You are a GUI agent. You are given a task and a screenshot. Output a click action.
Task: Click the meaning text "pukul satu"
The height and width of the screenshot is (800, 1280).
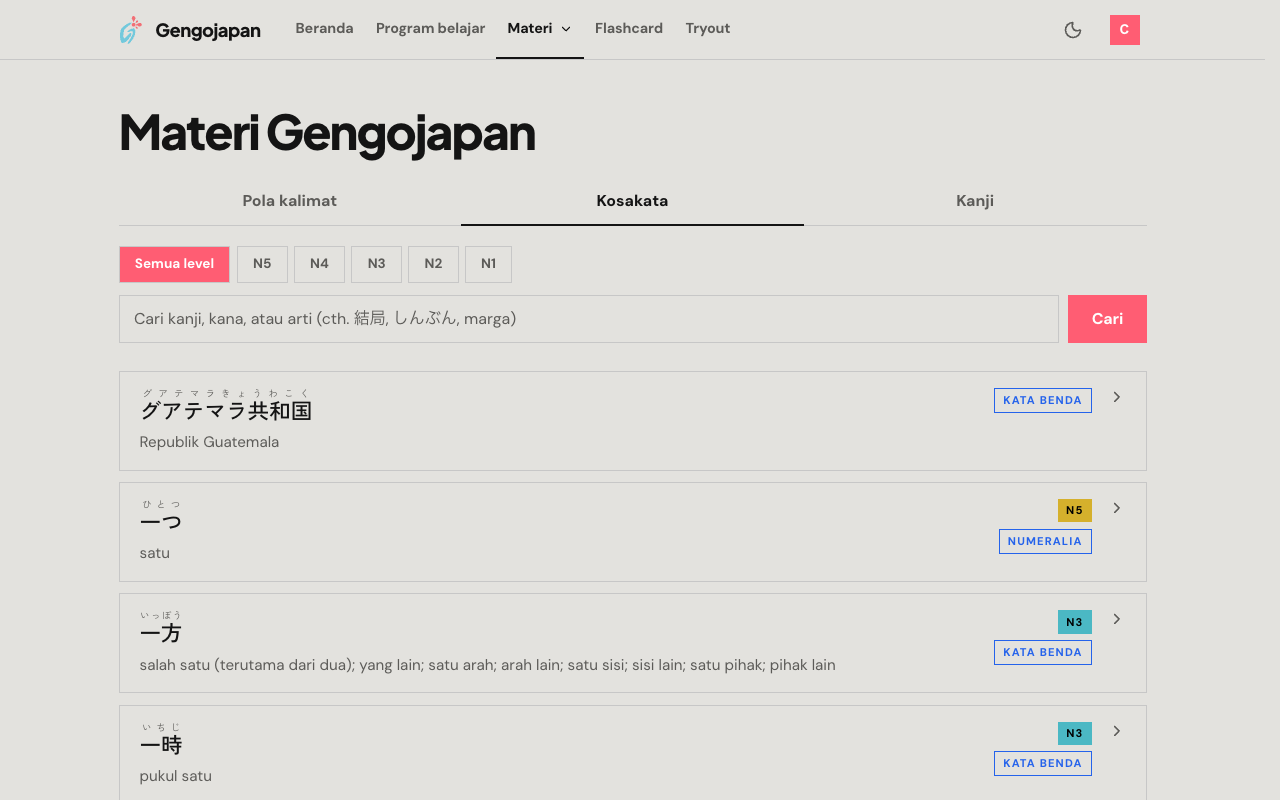coord(176,776)
